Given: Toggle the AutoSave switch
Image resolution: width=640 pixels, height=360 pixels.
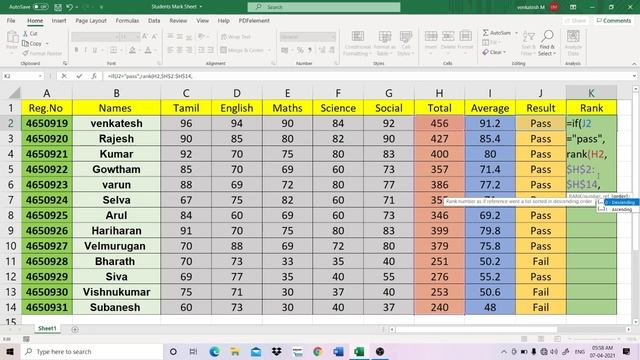Looking at the screenshot, I should pos(40,7).
